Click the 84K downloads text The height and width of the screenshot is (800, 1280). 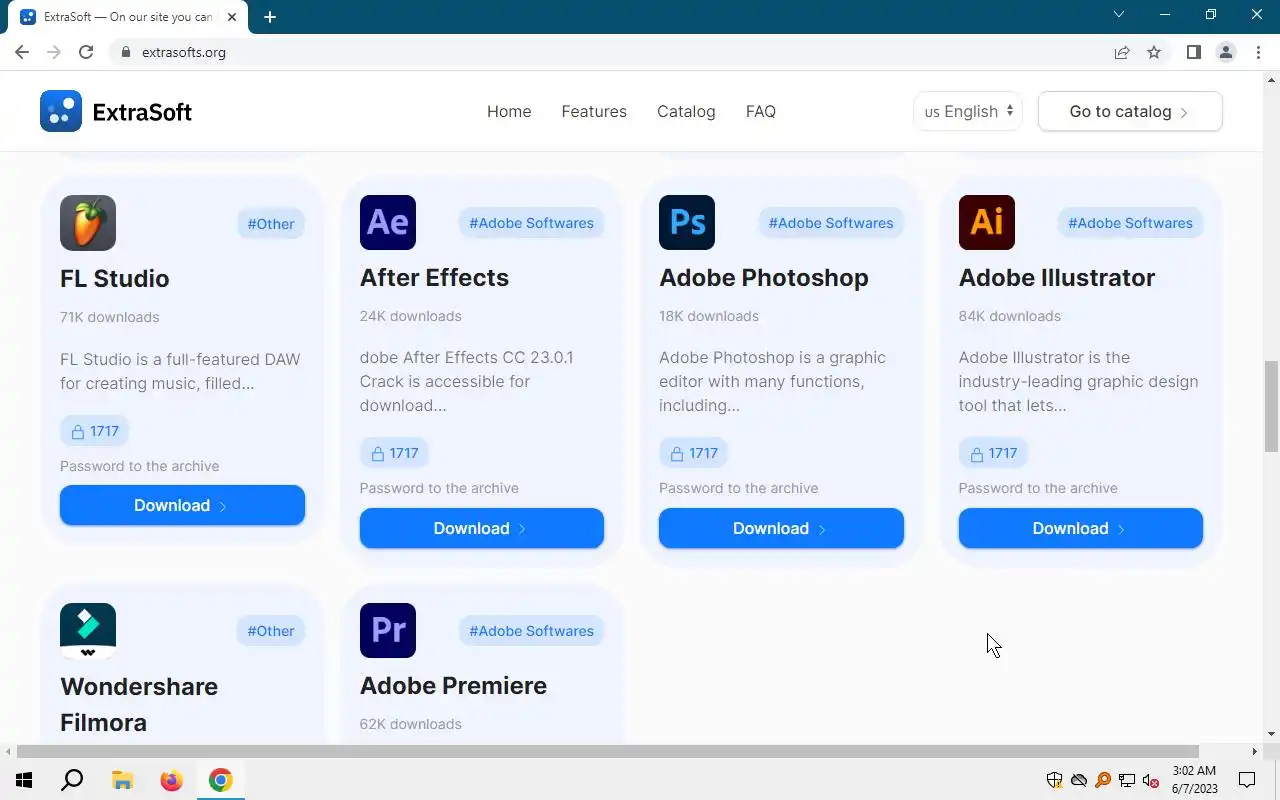pos(1010,316)
